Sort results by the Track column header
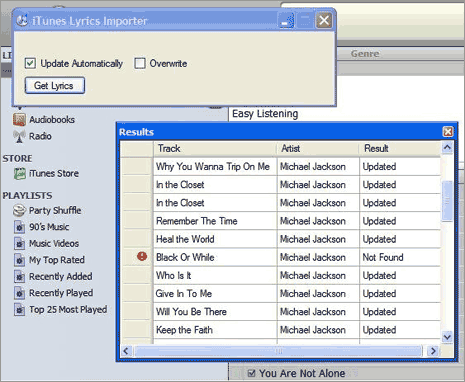This screenshot has height=382, width=465. pyautogui.click(x=215, y=149)
